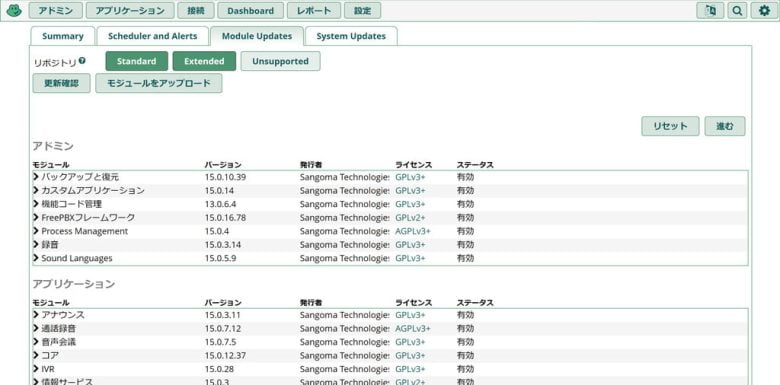Click the 有効 status for 録音
780x385 pixels.
[x=466, y=245]
